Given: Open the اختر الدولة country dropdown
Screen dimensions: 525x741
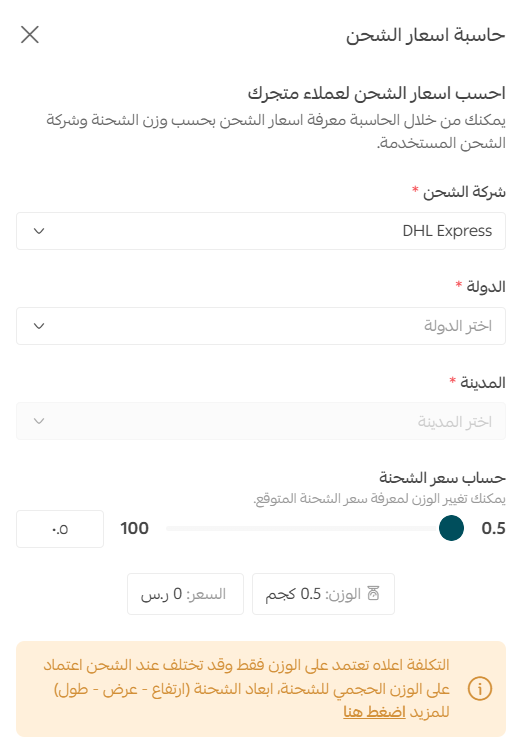Looking at the screenshot, I should tap(261, 326).
